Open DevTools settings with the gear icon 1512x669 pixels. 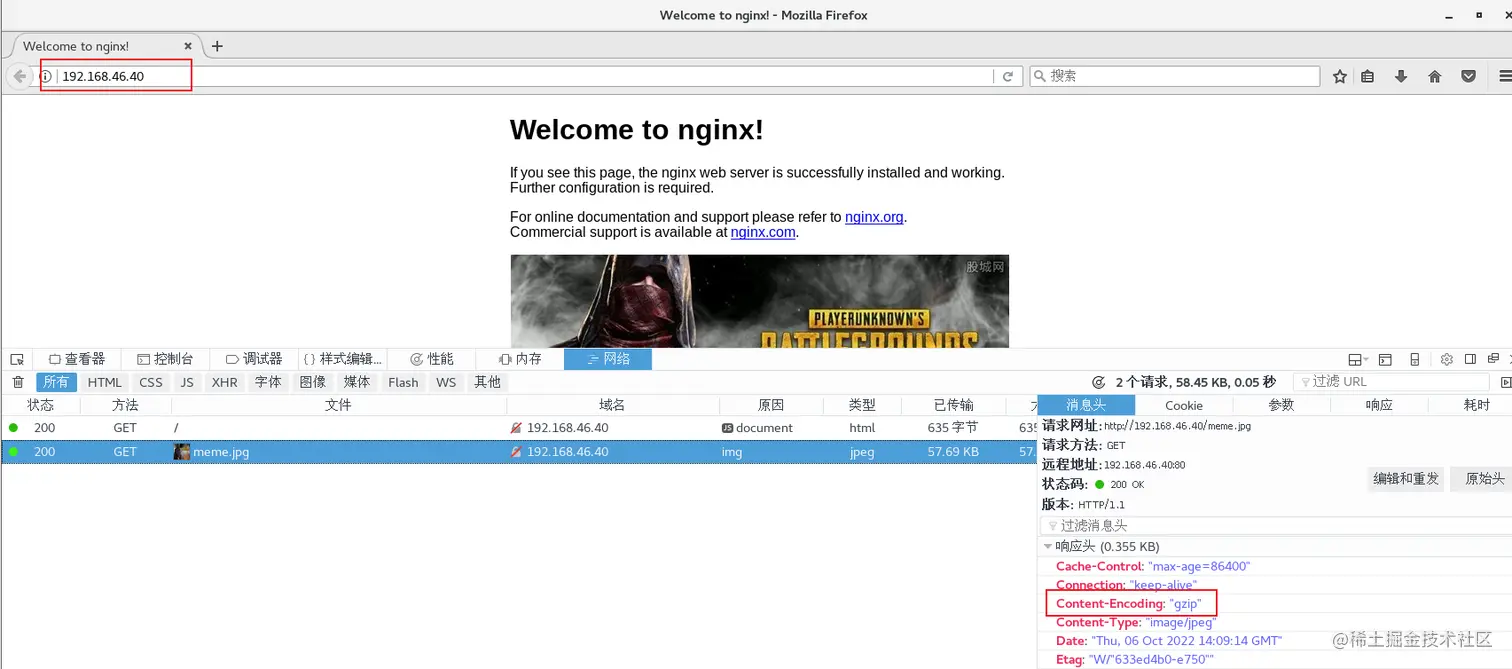[x=1446, y=358]
